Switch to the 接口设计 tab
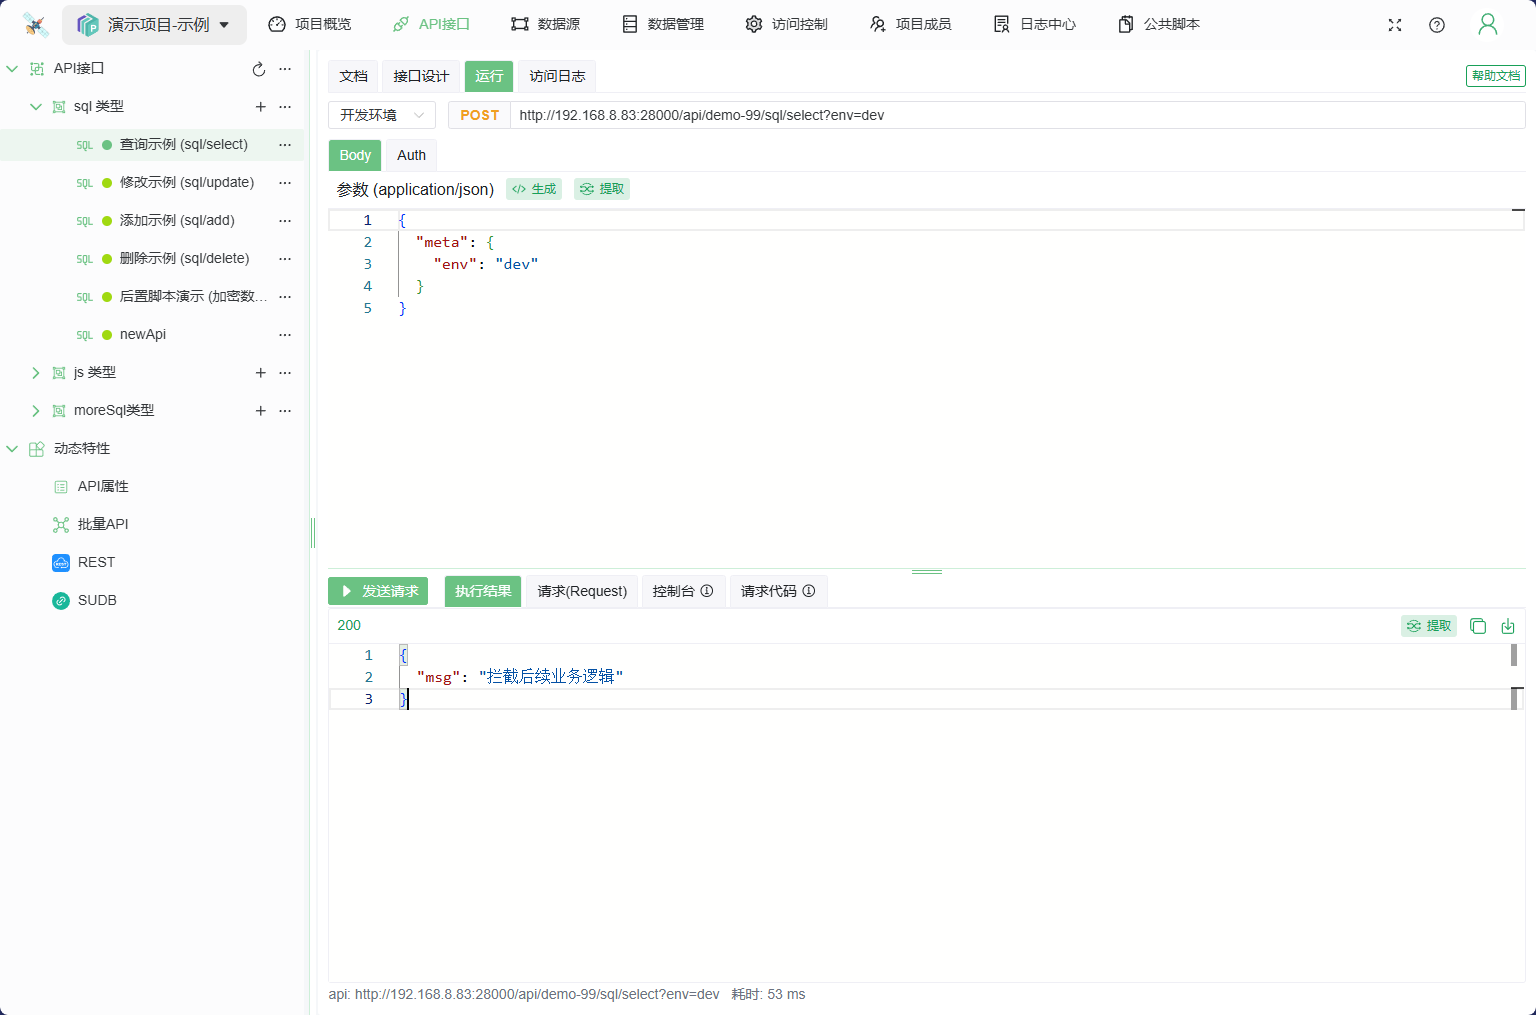 point(421,76)
